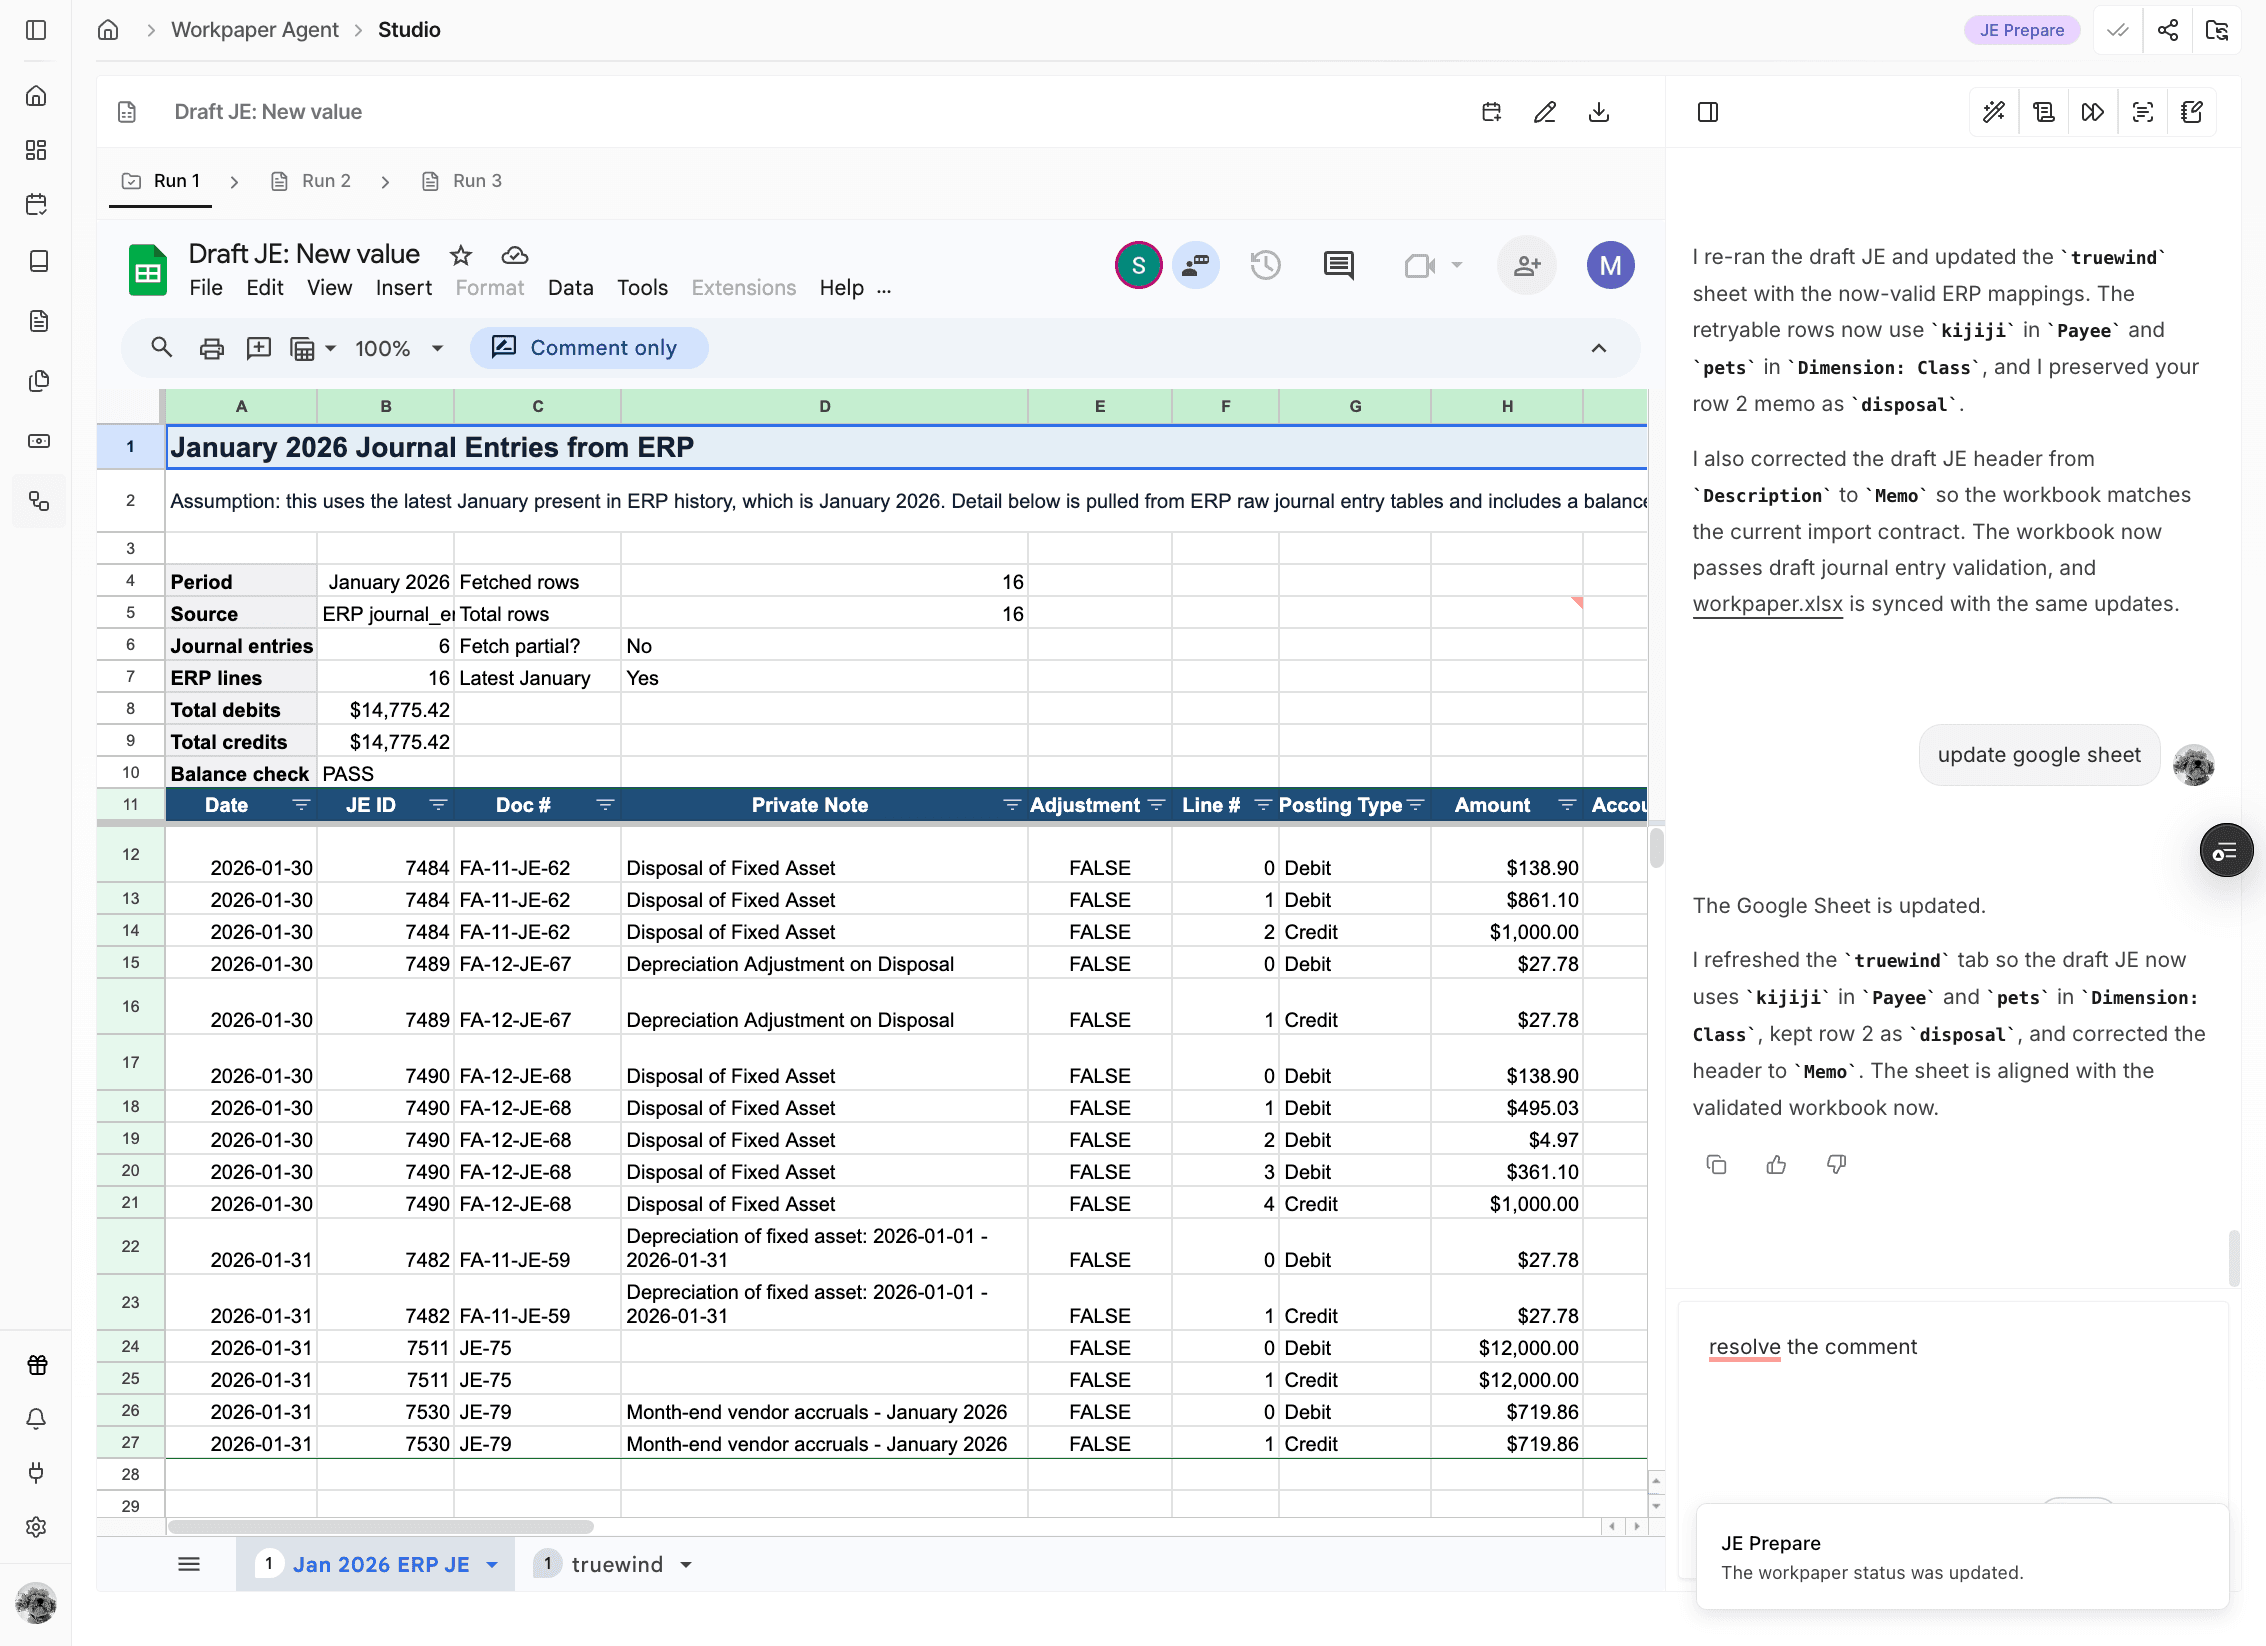Open version history for the sheet
2266x1646 pixels.
(x=1265, y=265)
